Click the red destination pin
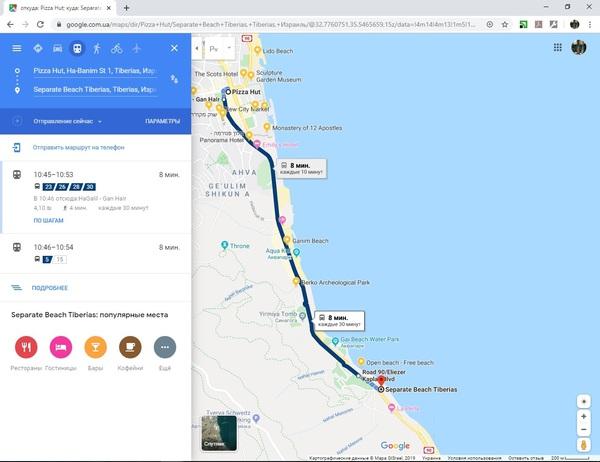 (381, 380)
